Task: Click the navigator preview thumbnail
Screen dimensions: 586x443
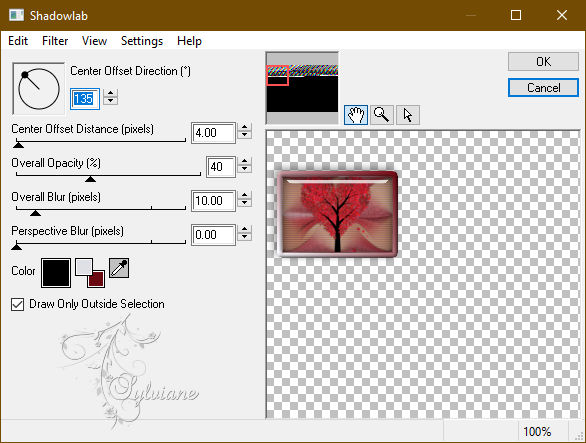Action: 302,88
